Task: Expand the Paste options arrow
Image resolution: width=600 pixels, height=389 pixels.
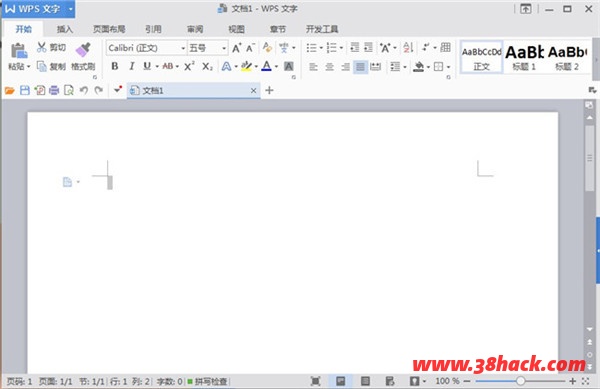Action: click(28, 67)
